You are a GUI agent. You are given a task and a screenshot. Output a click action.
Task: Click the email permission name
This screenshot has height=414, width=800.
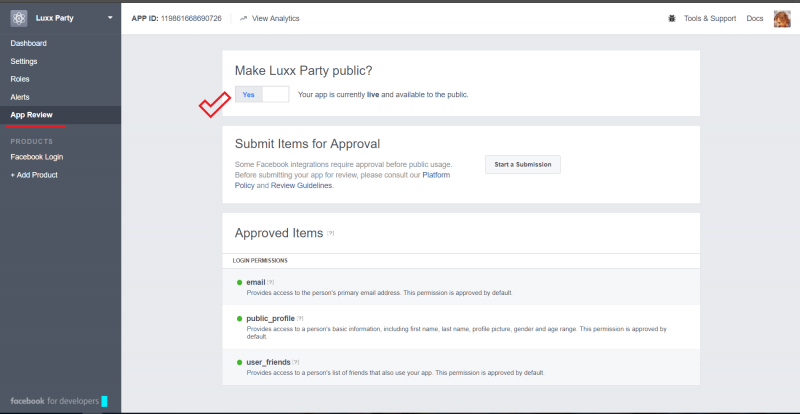click(x=256, y=282)
